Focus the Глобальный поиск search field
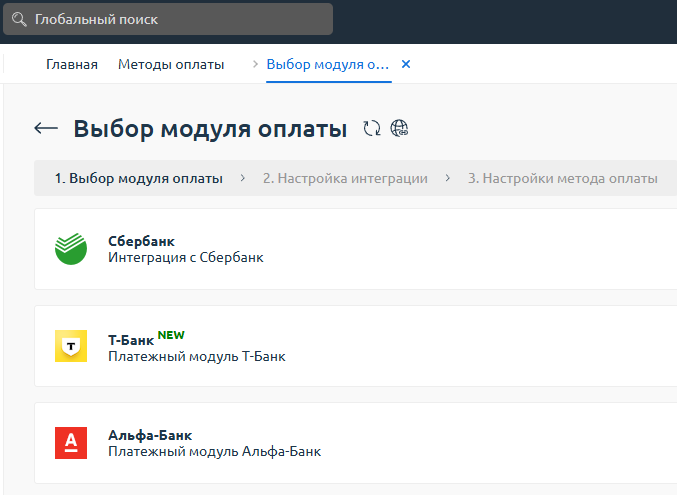 coord(168,19)
